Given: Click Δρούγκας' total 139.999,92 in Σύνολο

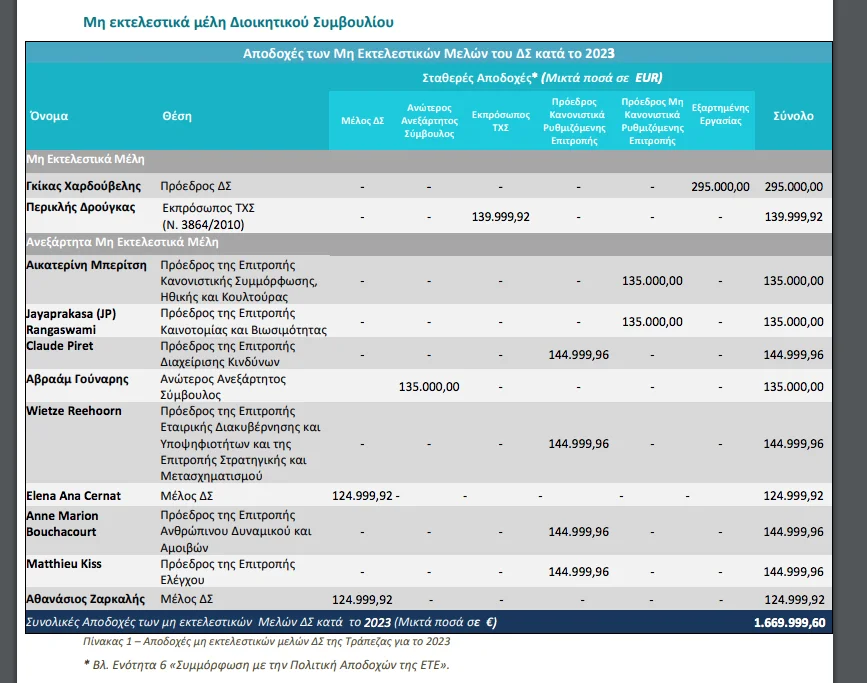Looking at the screenshot, I should (x=793, y=217).
